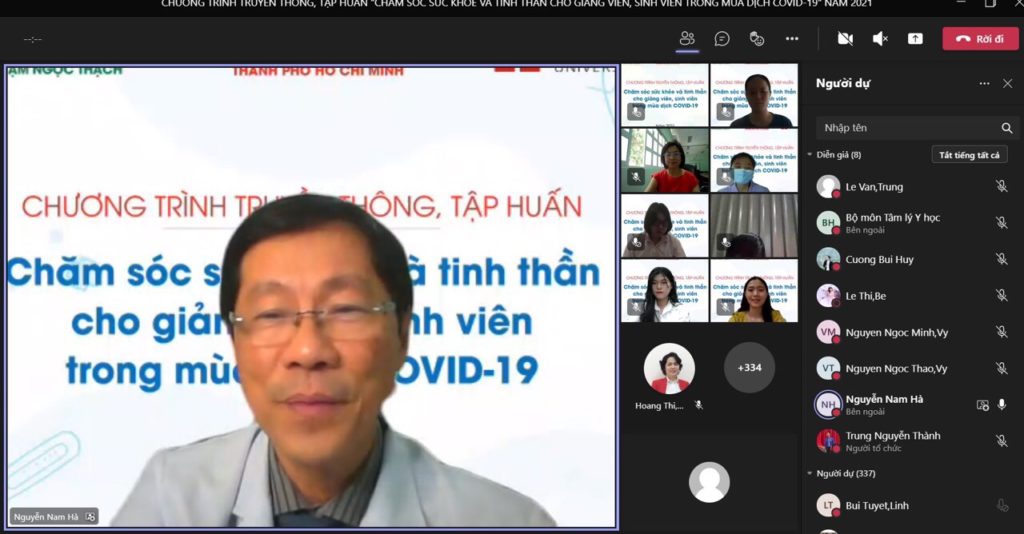Screen dimensions: 1024x534
Task: Close the Người dự panel
Action: (1008, 83)
